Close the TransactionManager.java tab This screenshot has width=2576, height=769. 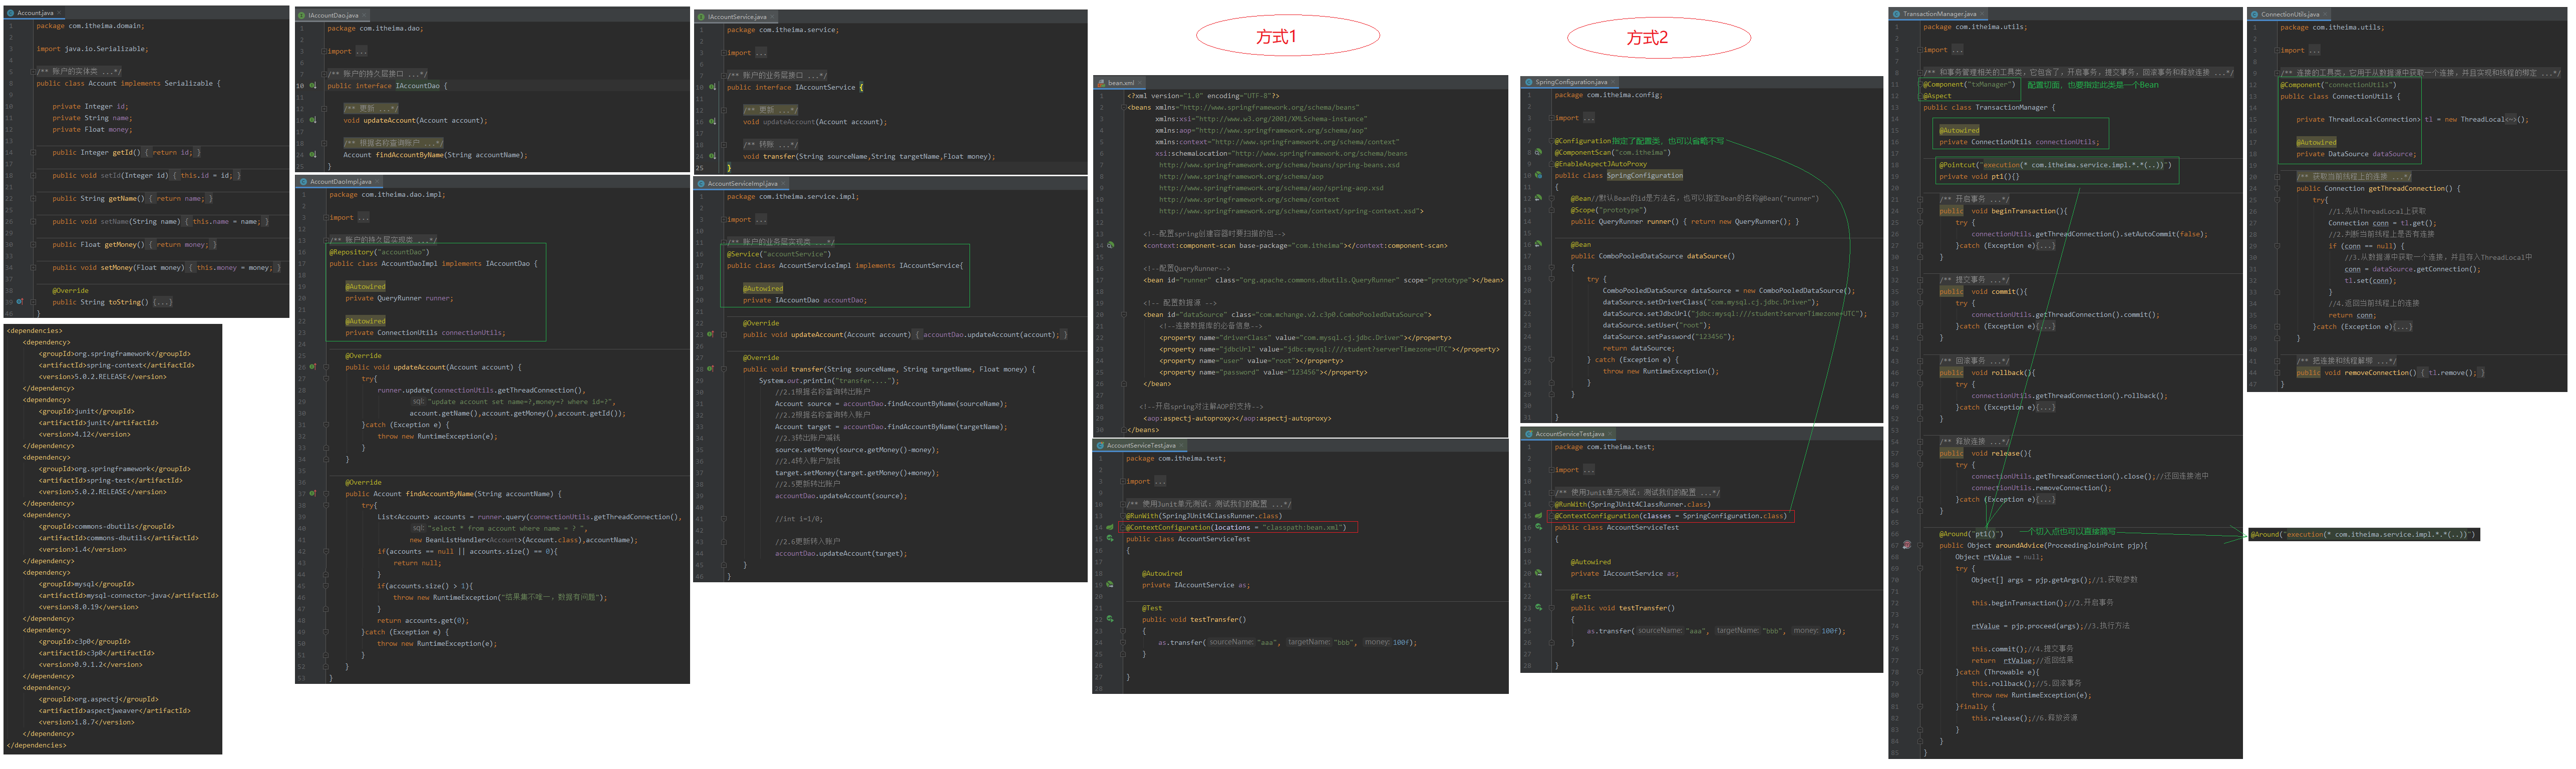pos(1982,14)
